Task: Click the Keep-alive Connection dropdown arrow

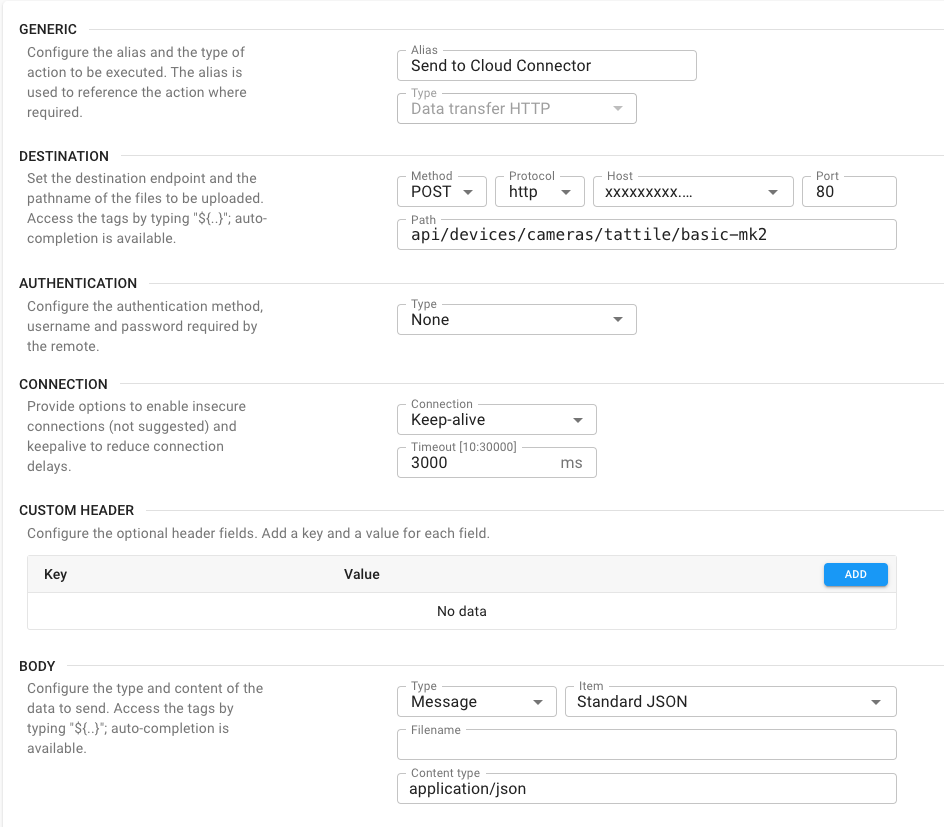Action: tap(578, 421)
